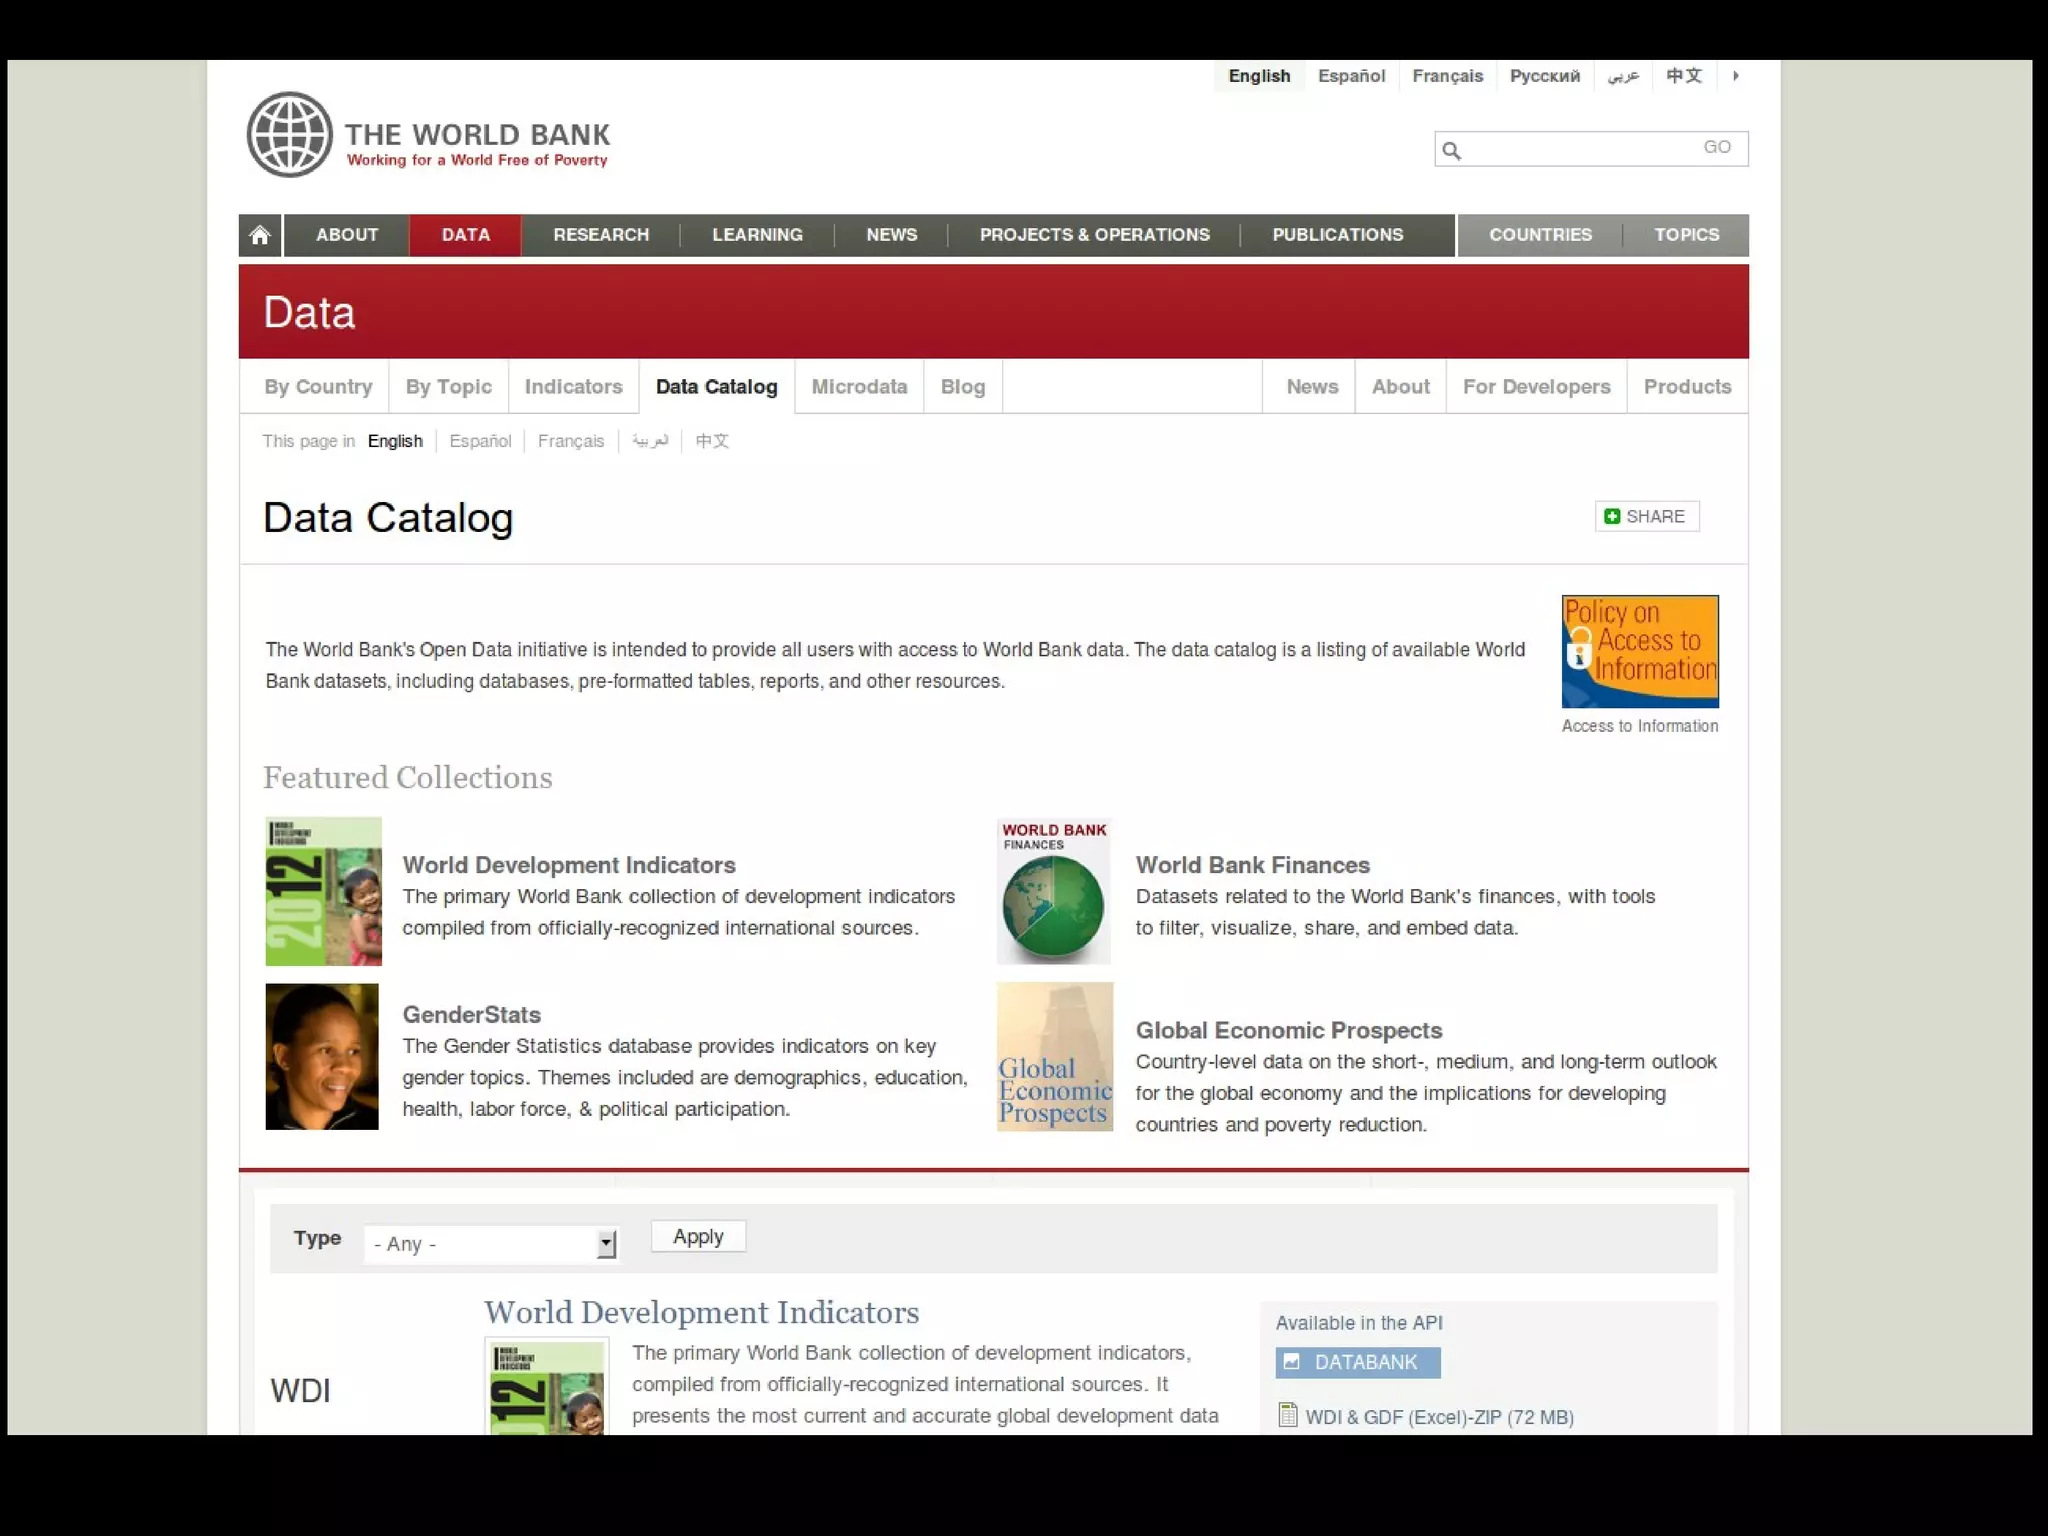2048x1536 pixels.
Task: Open the GenderStats portrait thumbnail
Action: pos(322,1056)
